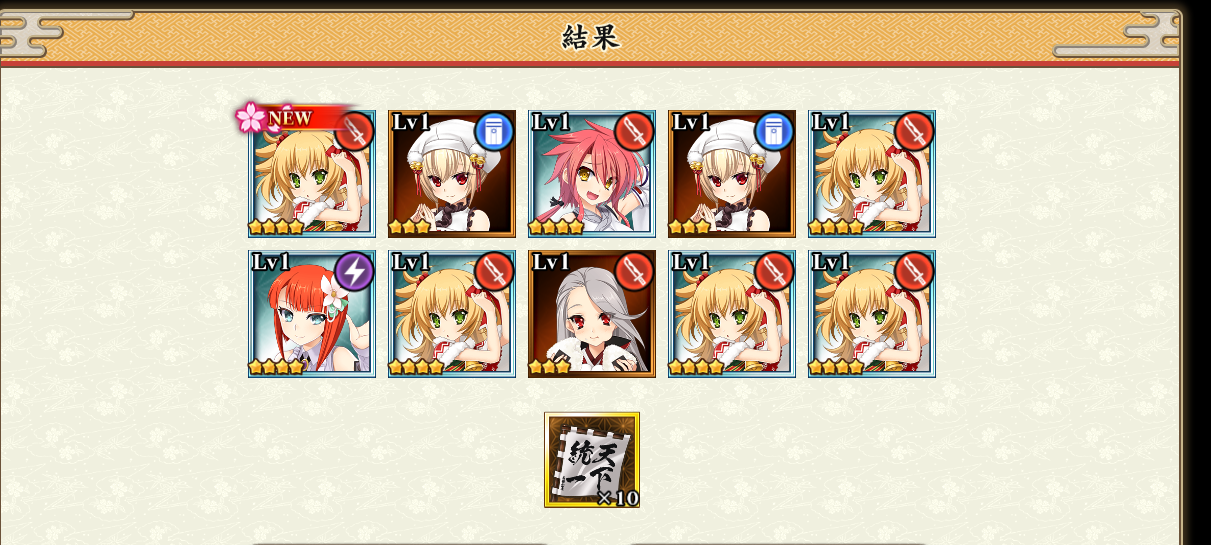Select the blonde card between red-haired and silver-haired cards

click(x=452, y=314)
